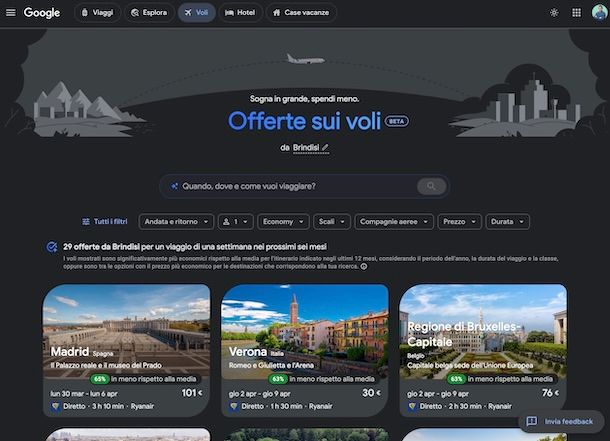Screen dimensions: 610x441
Task: Open the Viaggi tab
Action: pos(97,13)
